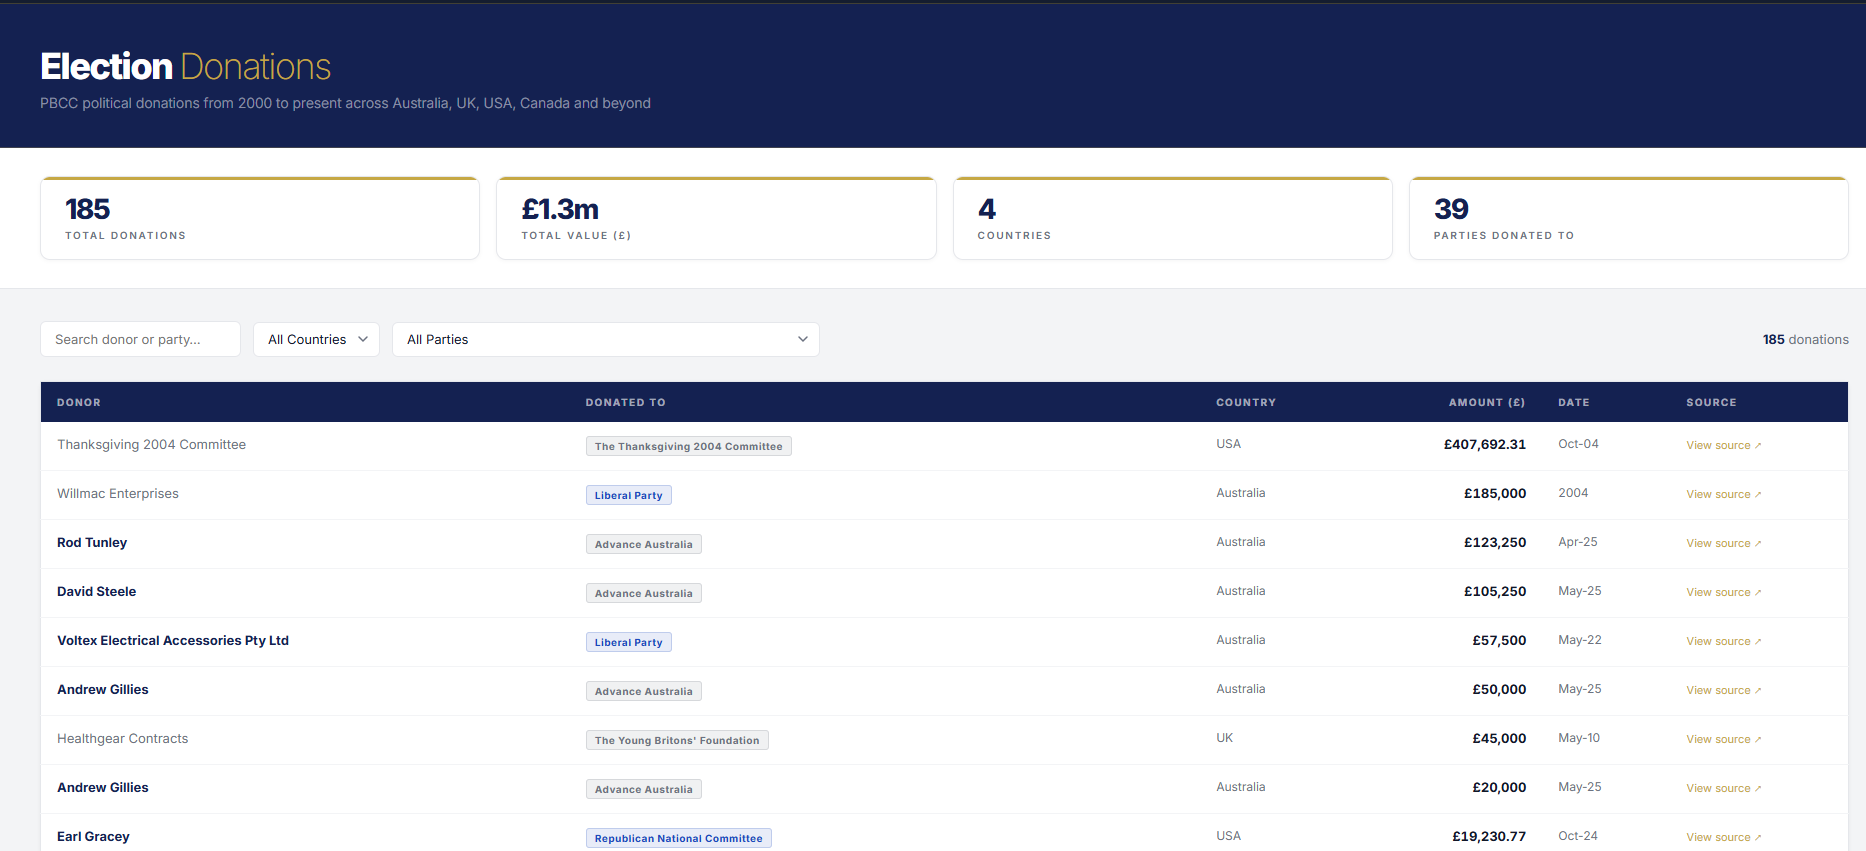Open the All Parties dropdown
Viewport: 1866px width, 851px height.
coord(606,339)
